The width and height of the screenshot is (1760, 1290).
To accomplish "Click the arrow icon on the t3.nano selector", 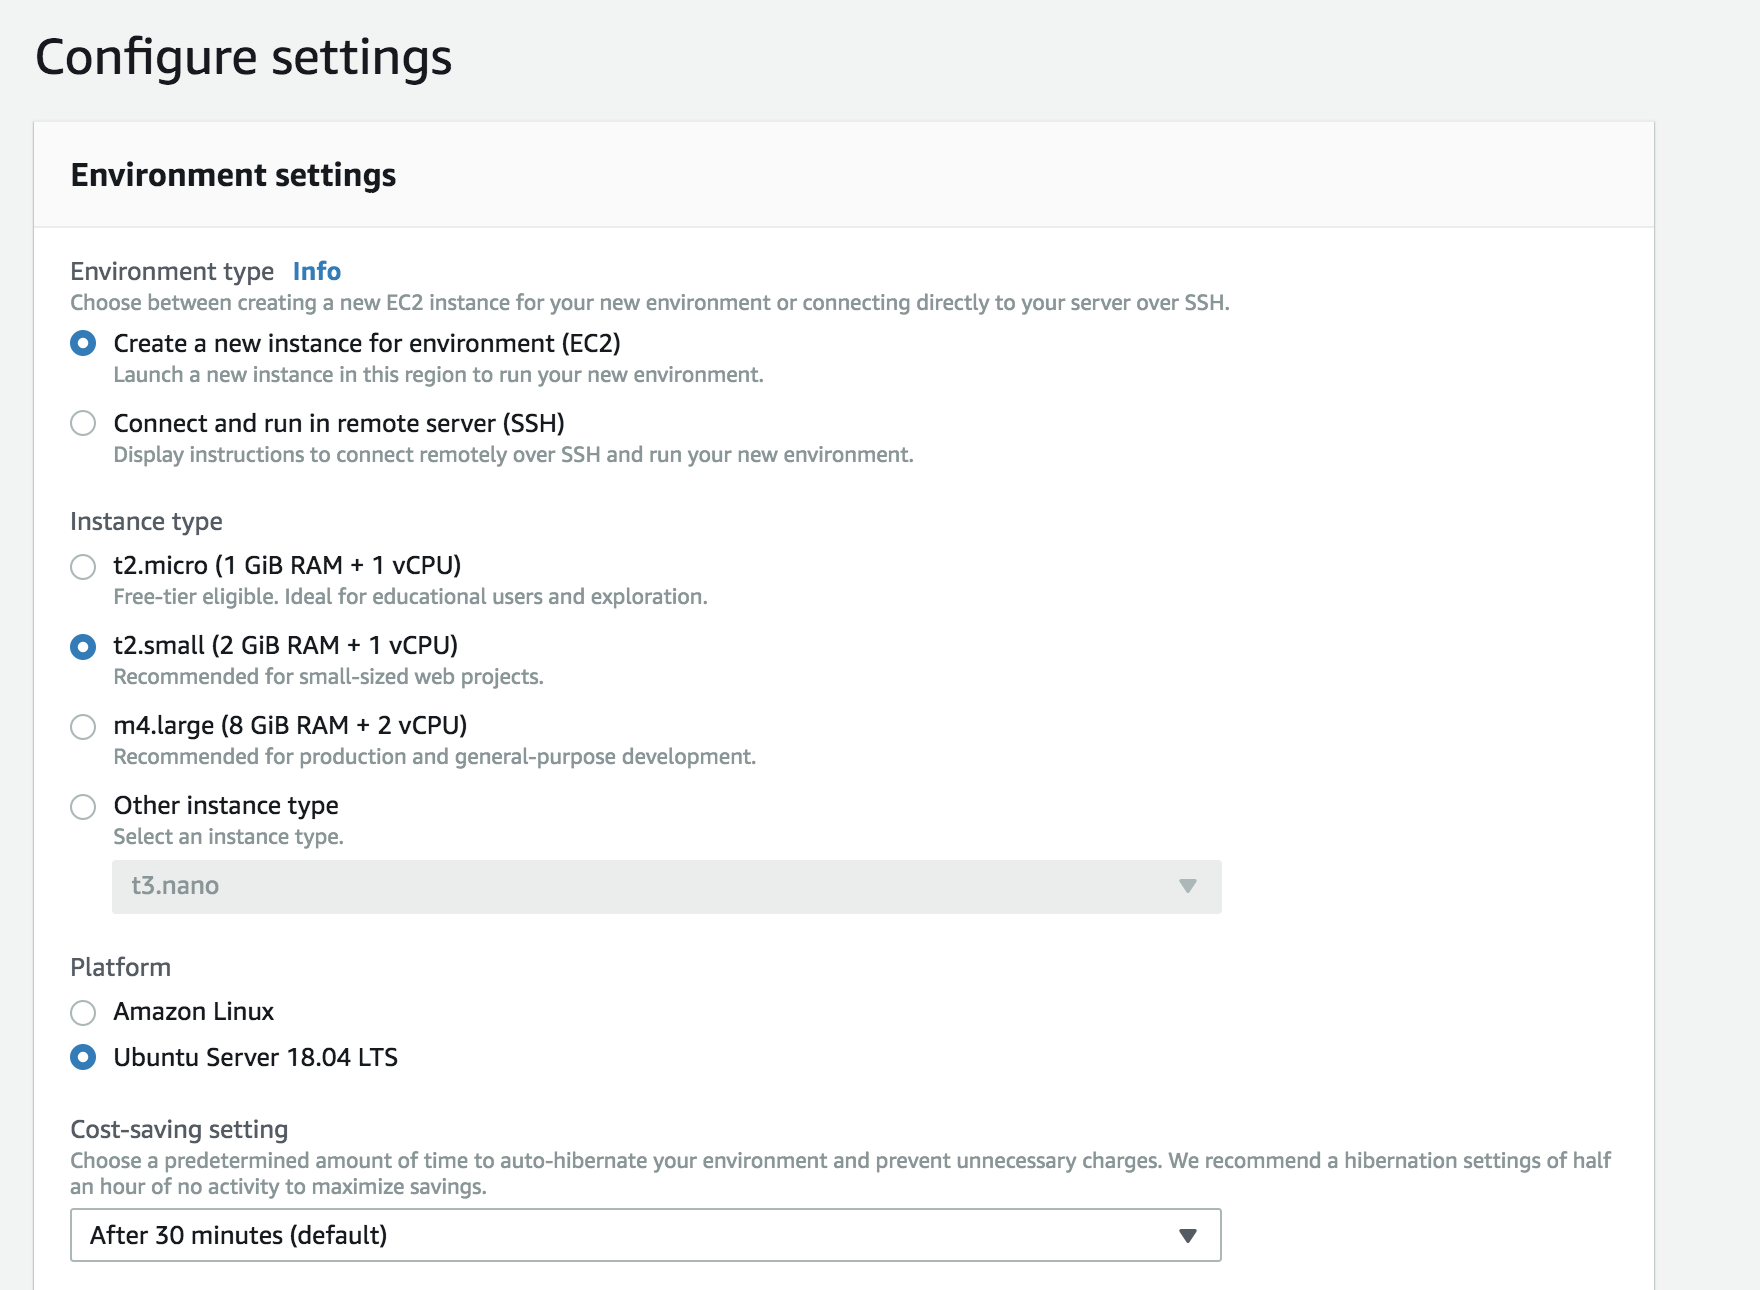I will 1187,886.
